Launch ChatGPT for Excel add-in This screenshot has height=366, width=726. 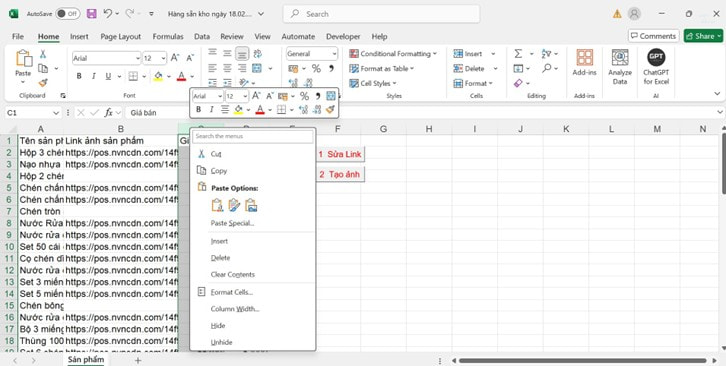click(656, 67)
